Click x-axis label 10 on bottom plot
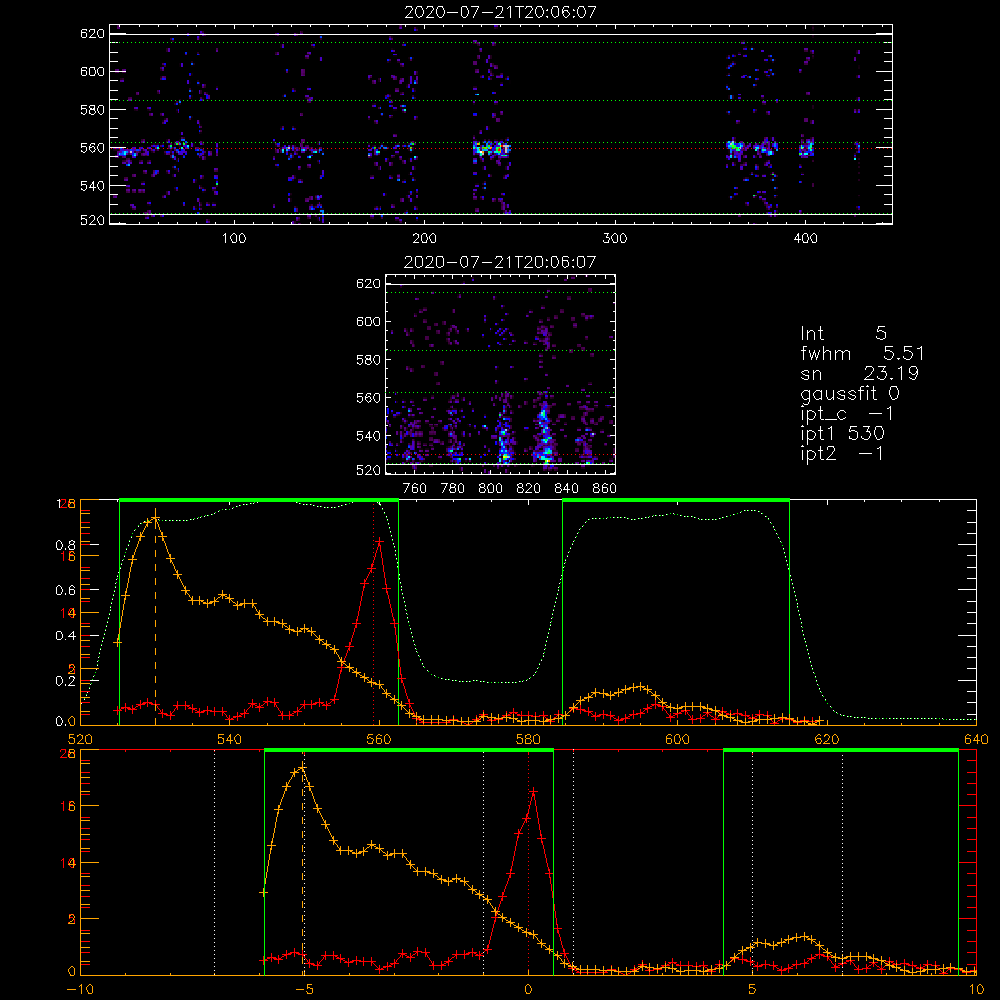This screenshot has height=1000, width=1000. [976, 990]
